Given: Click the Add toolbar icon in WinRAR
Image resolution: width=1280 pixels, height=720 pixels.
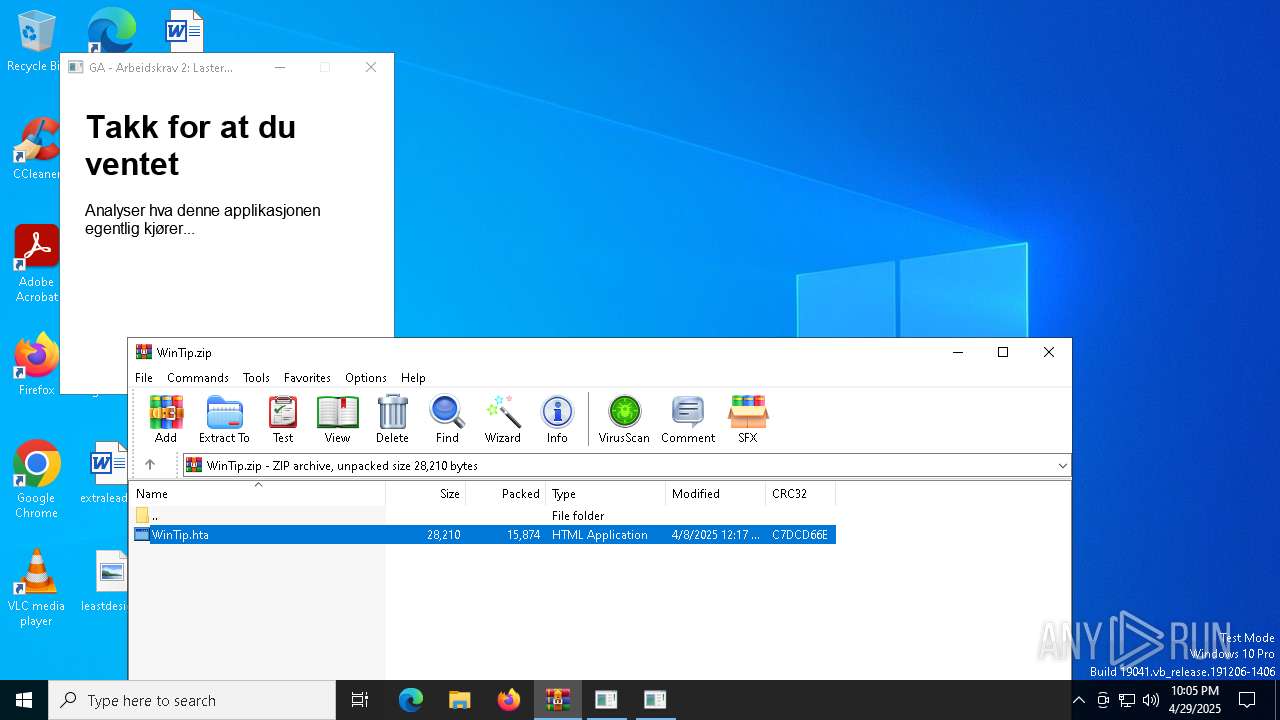Looking at the screenshot, I should point(166,419).
